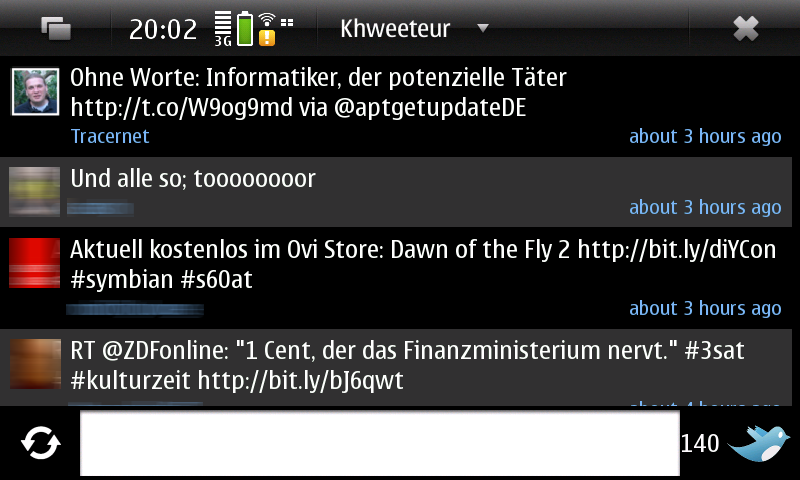The height and width of the screenshot is (480, 800).
Task: Tap the refresh timeline icon
Action: pyautogui.click(x=41, y=443)
